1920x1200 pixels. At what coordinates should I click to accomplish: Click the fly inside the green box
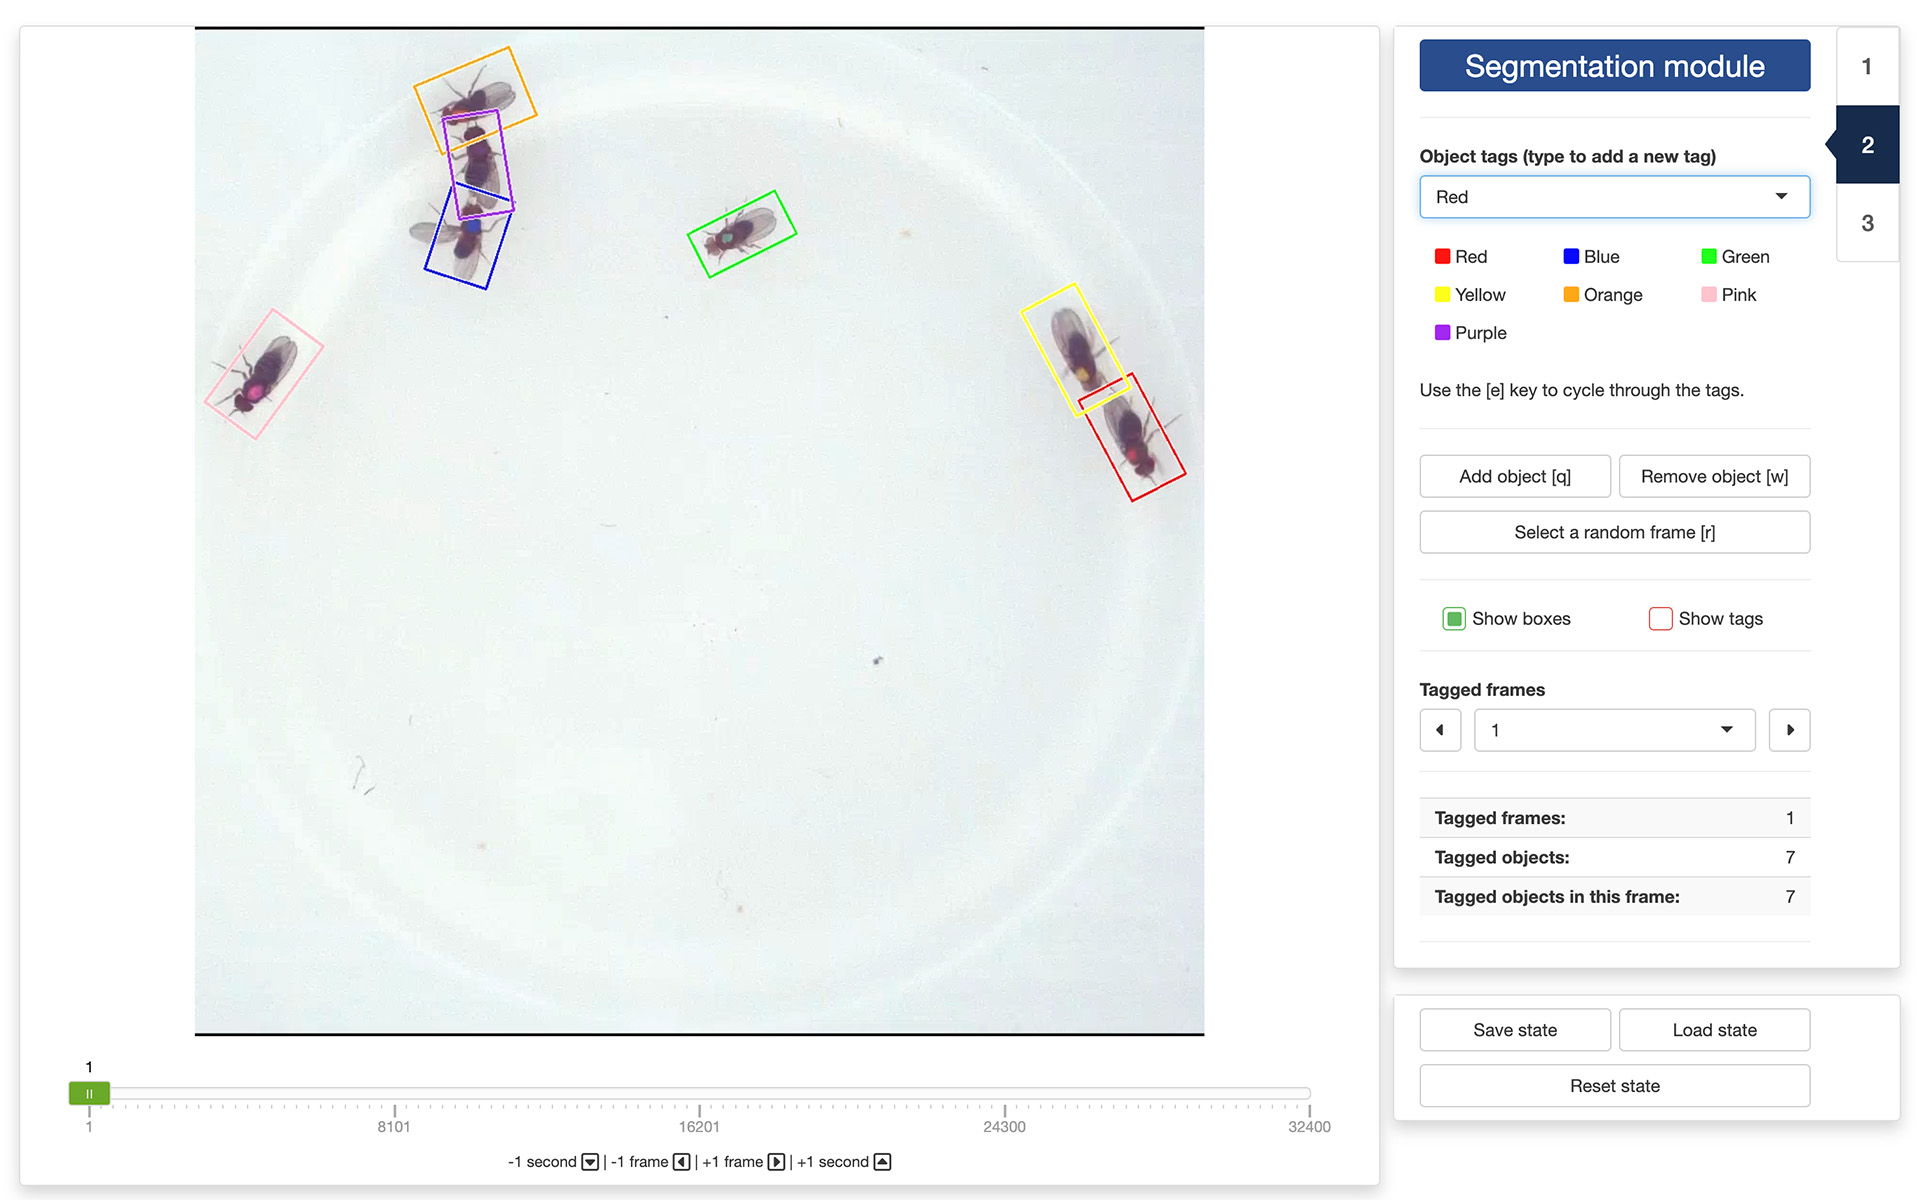coord(741,235)
